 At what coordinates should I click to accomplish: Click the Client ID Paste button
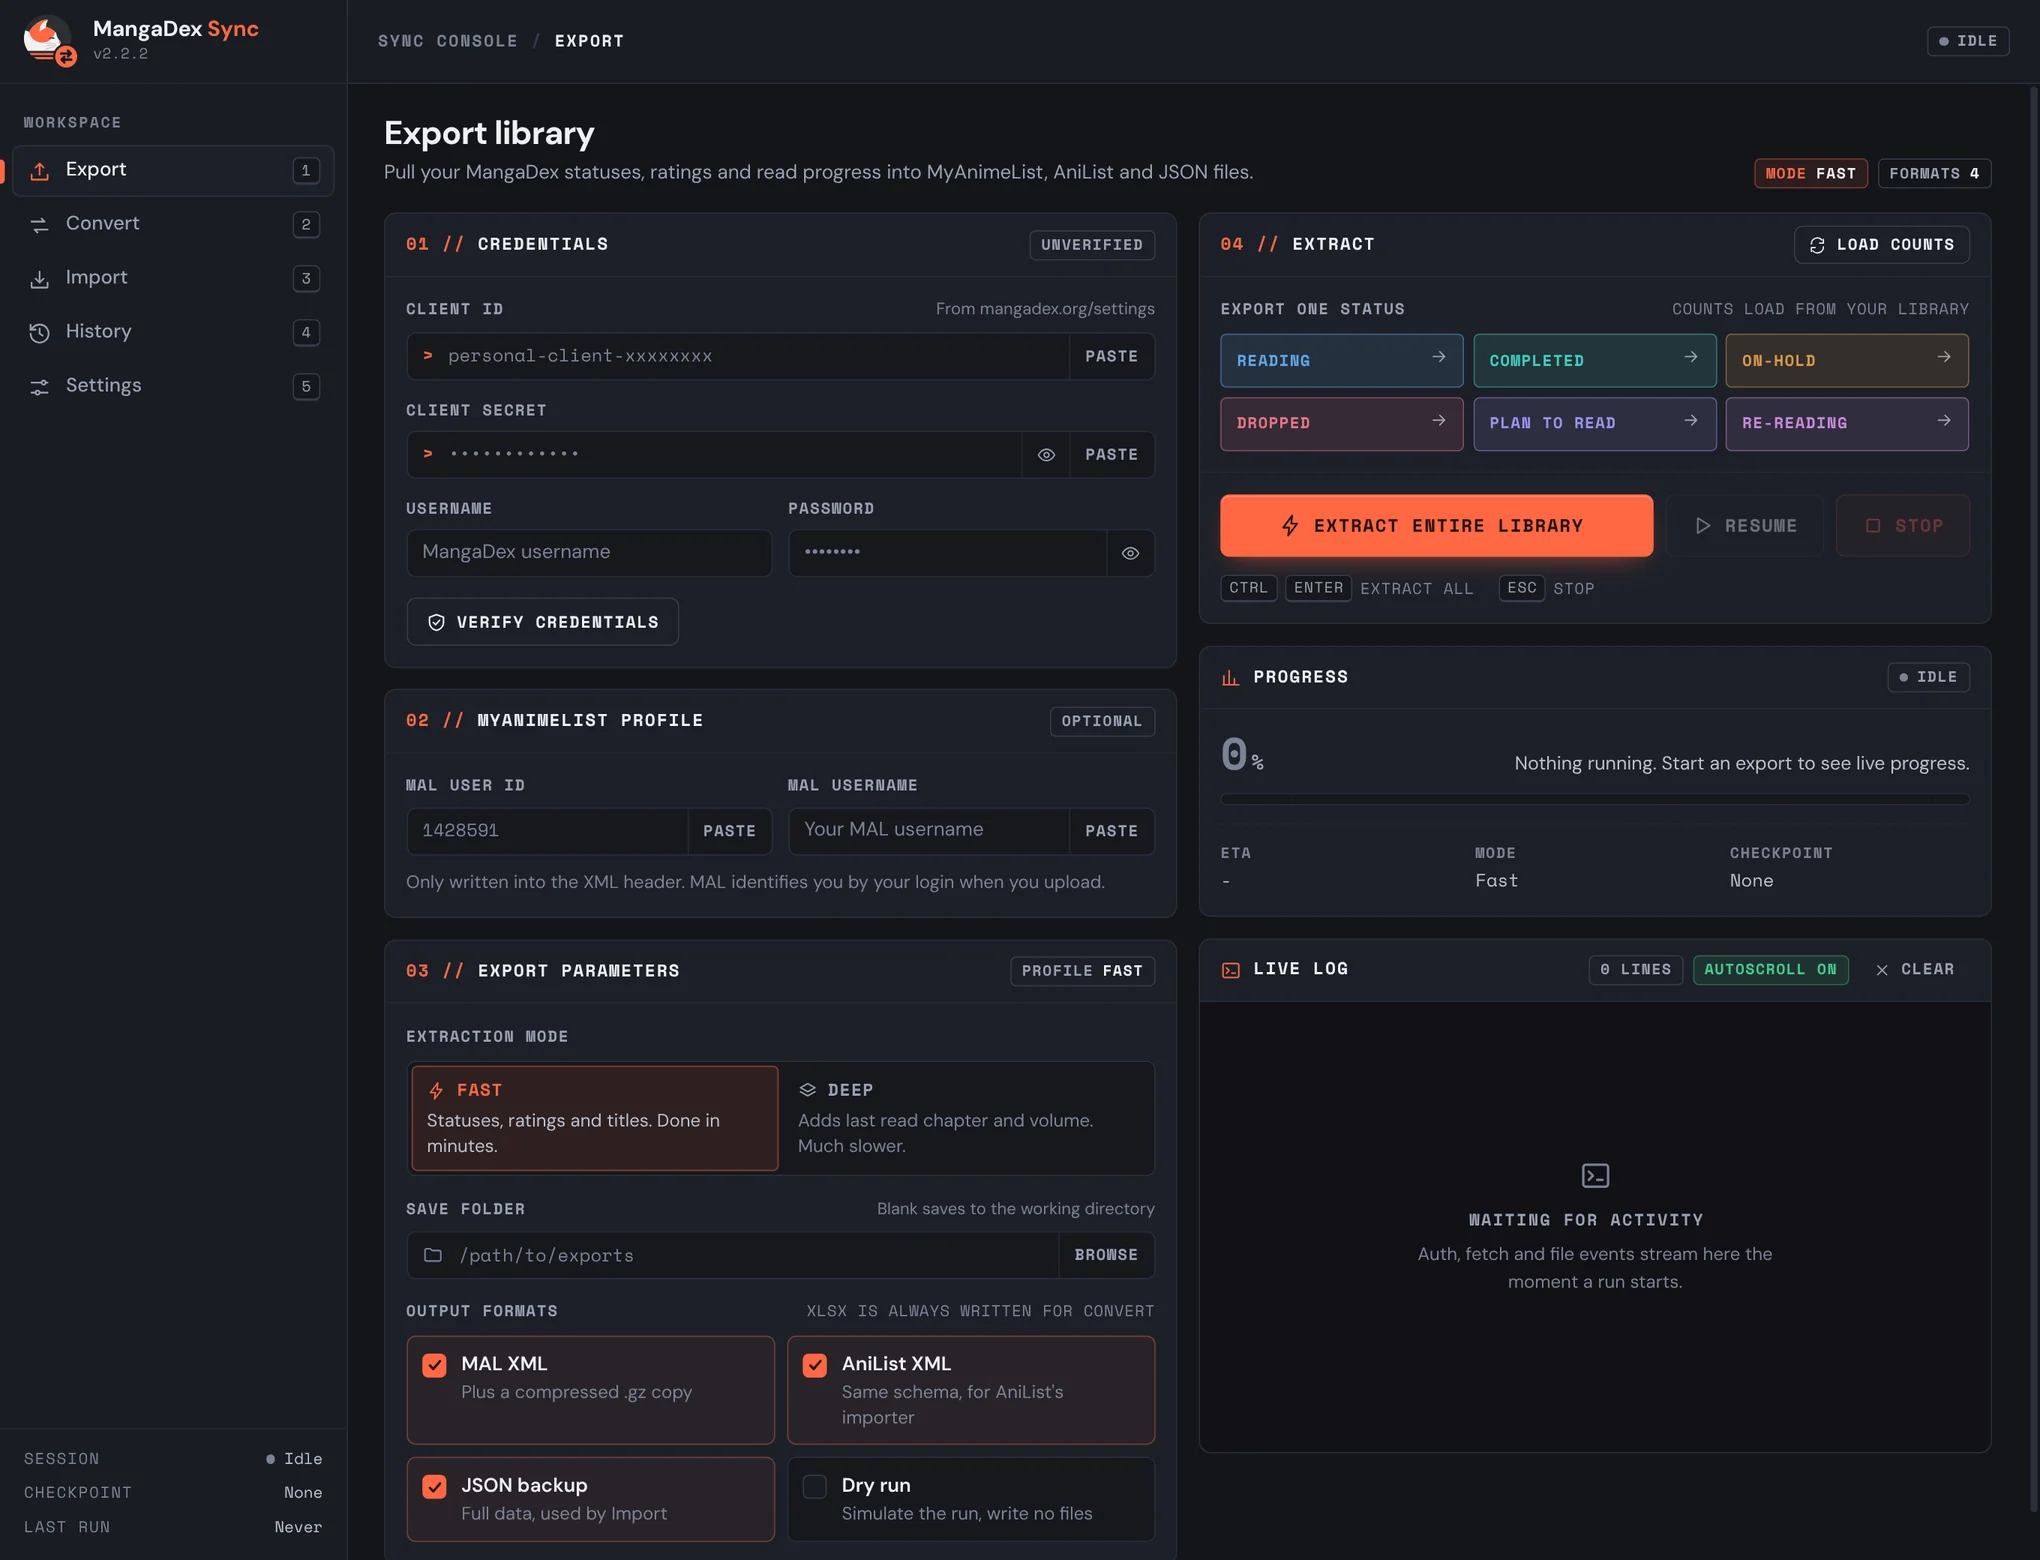(1111, 357)
